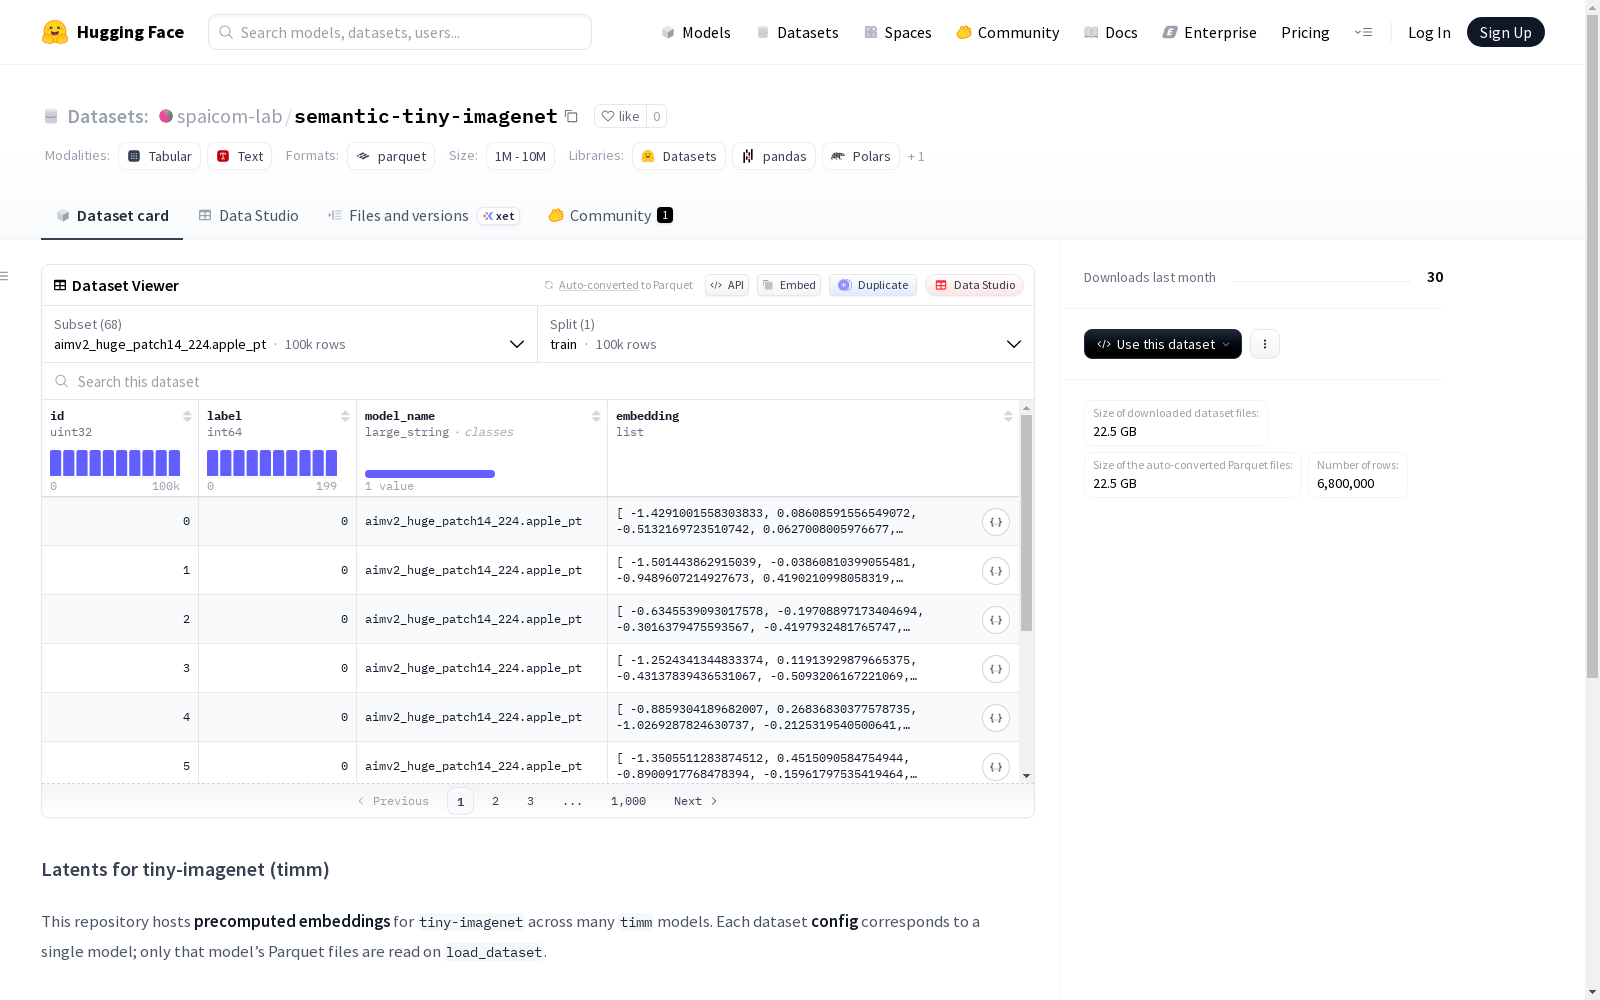Click the Datasets: breadcrumb link
The image size is (1600, 1000).
108,116
